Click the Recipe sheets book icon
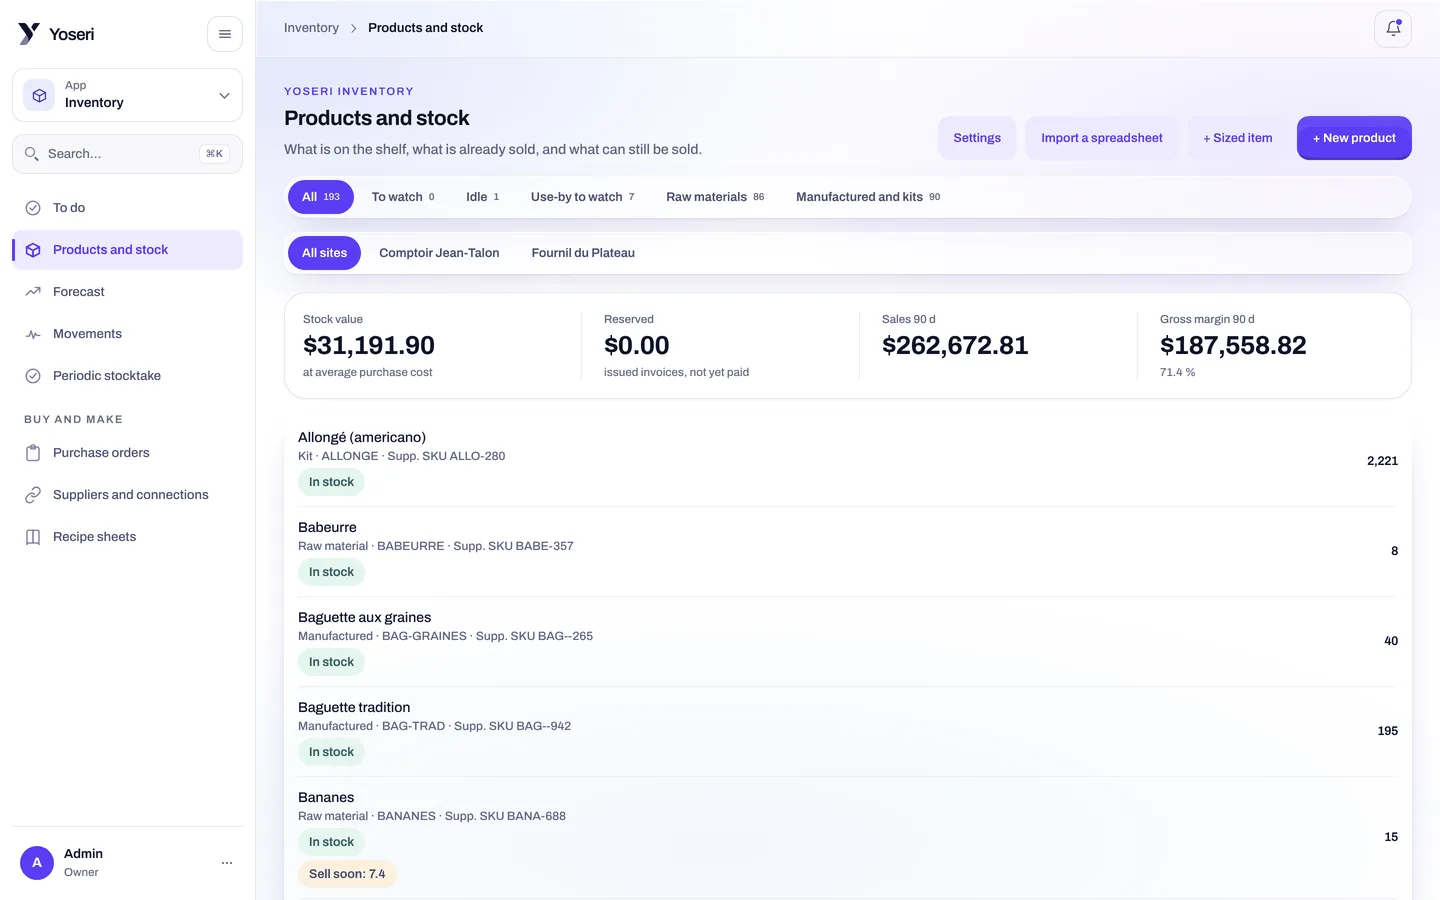Image resolution: width=1440 pixels, height=900 pixels. [x=33, y=537]
